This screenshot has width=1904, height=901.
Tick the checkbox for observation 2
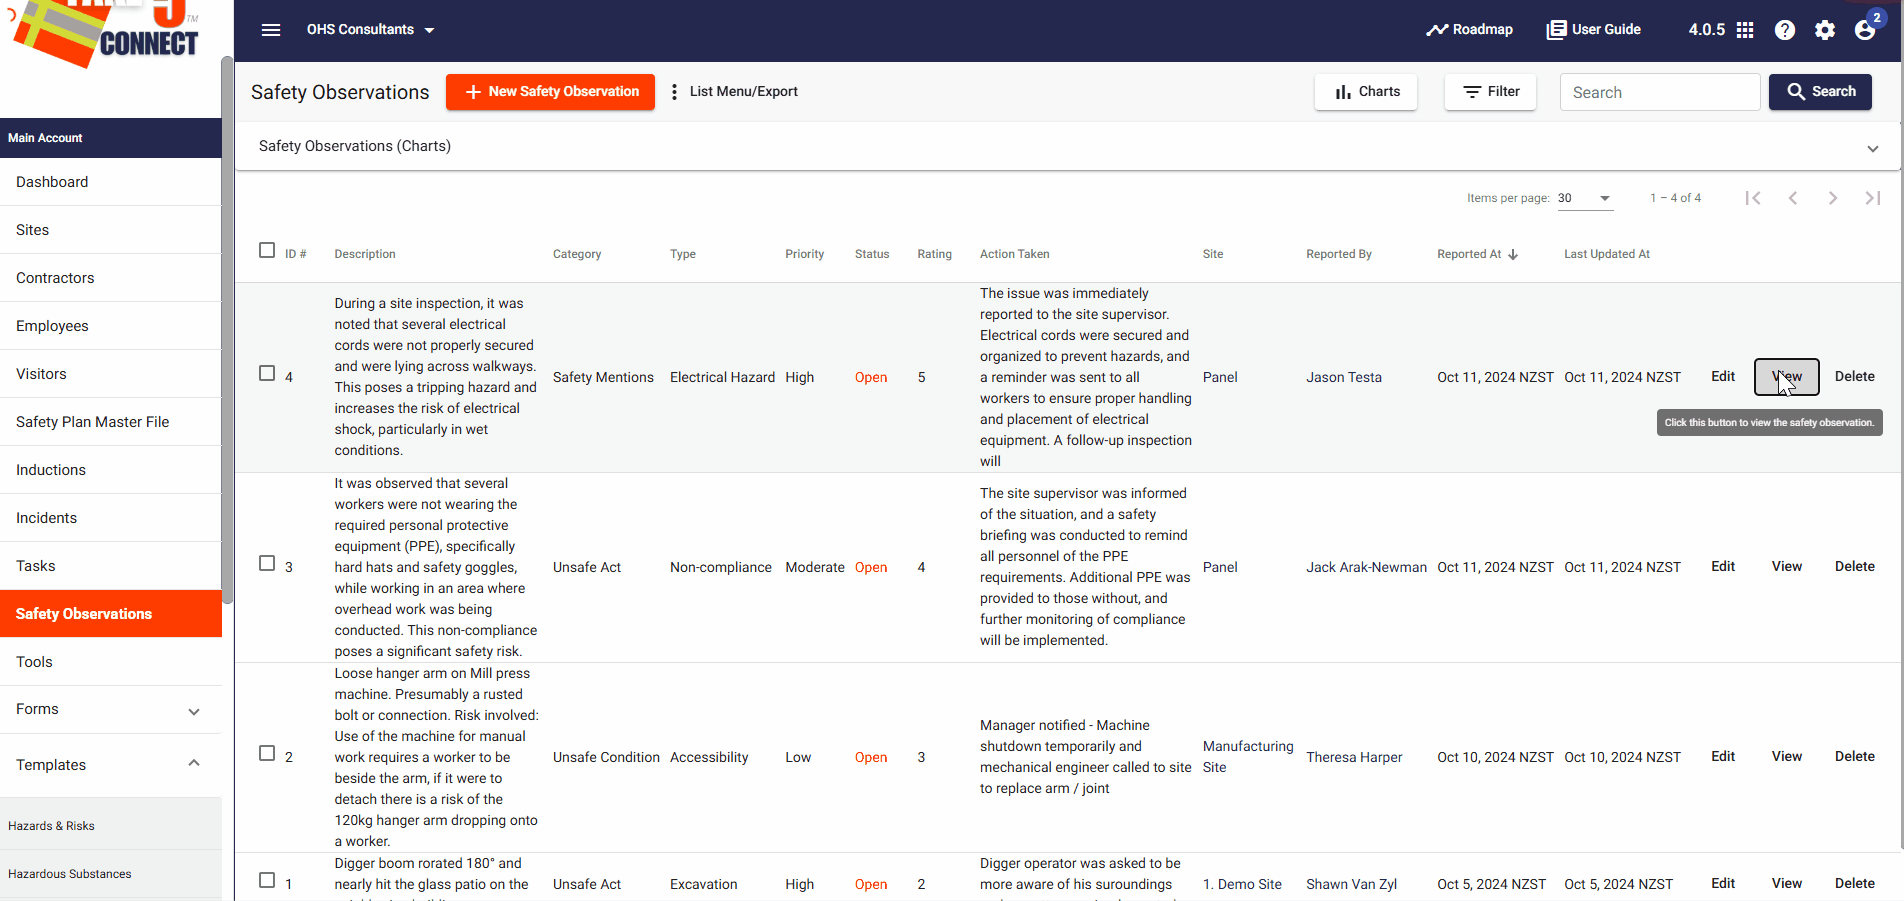point(267,753)
